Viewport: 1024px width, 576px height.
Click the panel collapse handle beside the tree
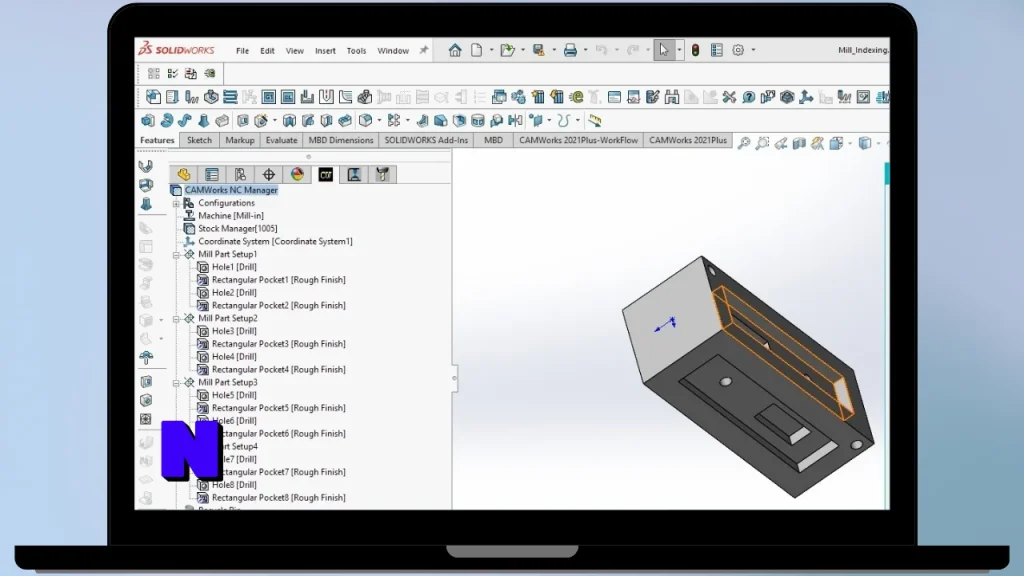click(x=455, y=378)
